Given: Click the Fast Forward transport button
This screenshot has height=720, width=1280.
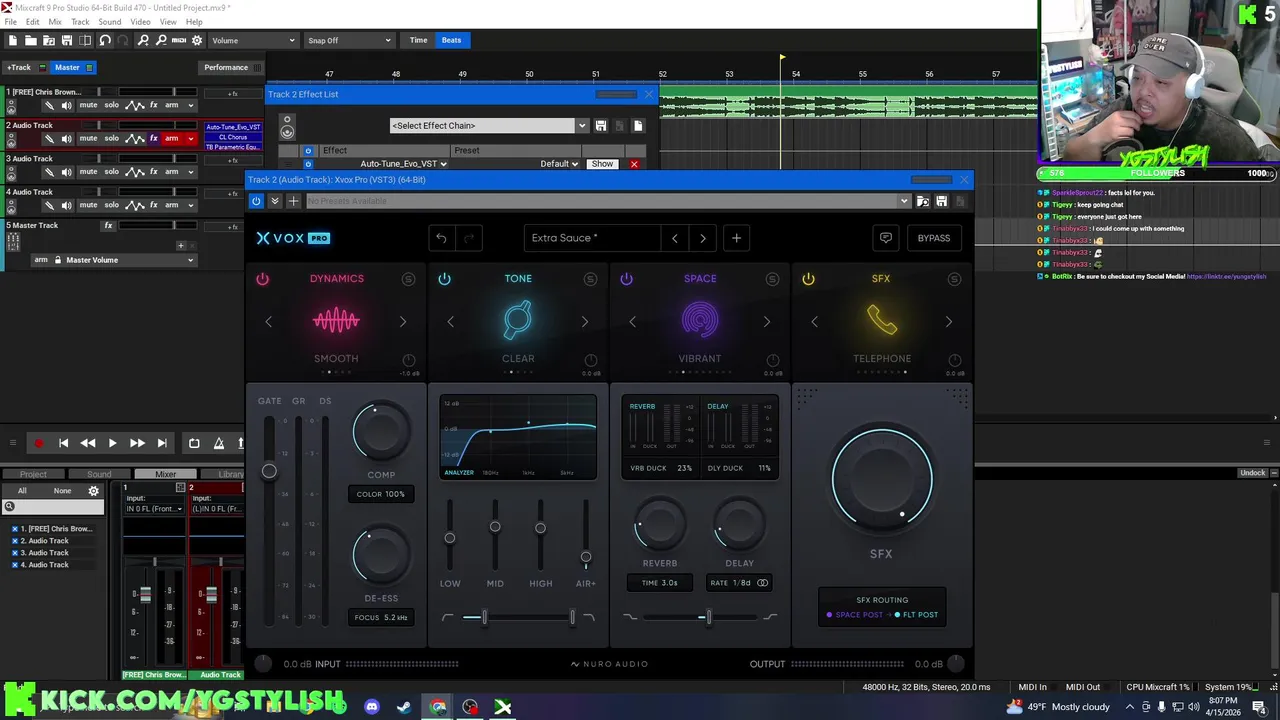Looking at the screenshot, I should 137,443.
